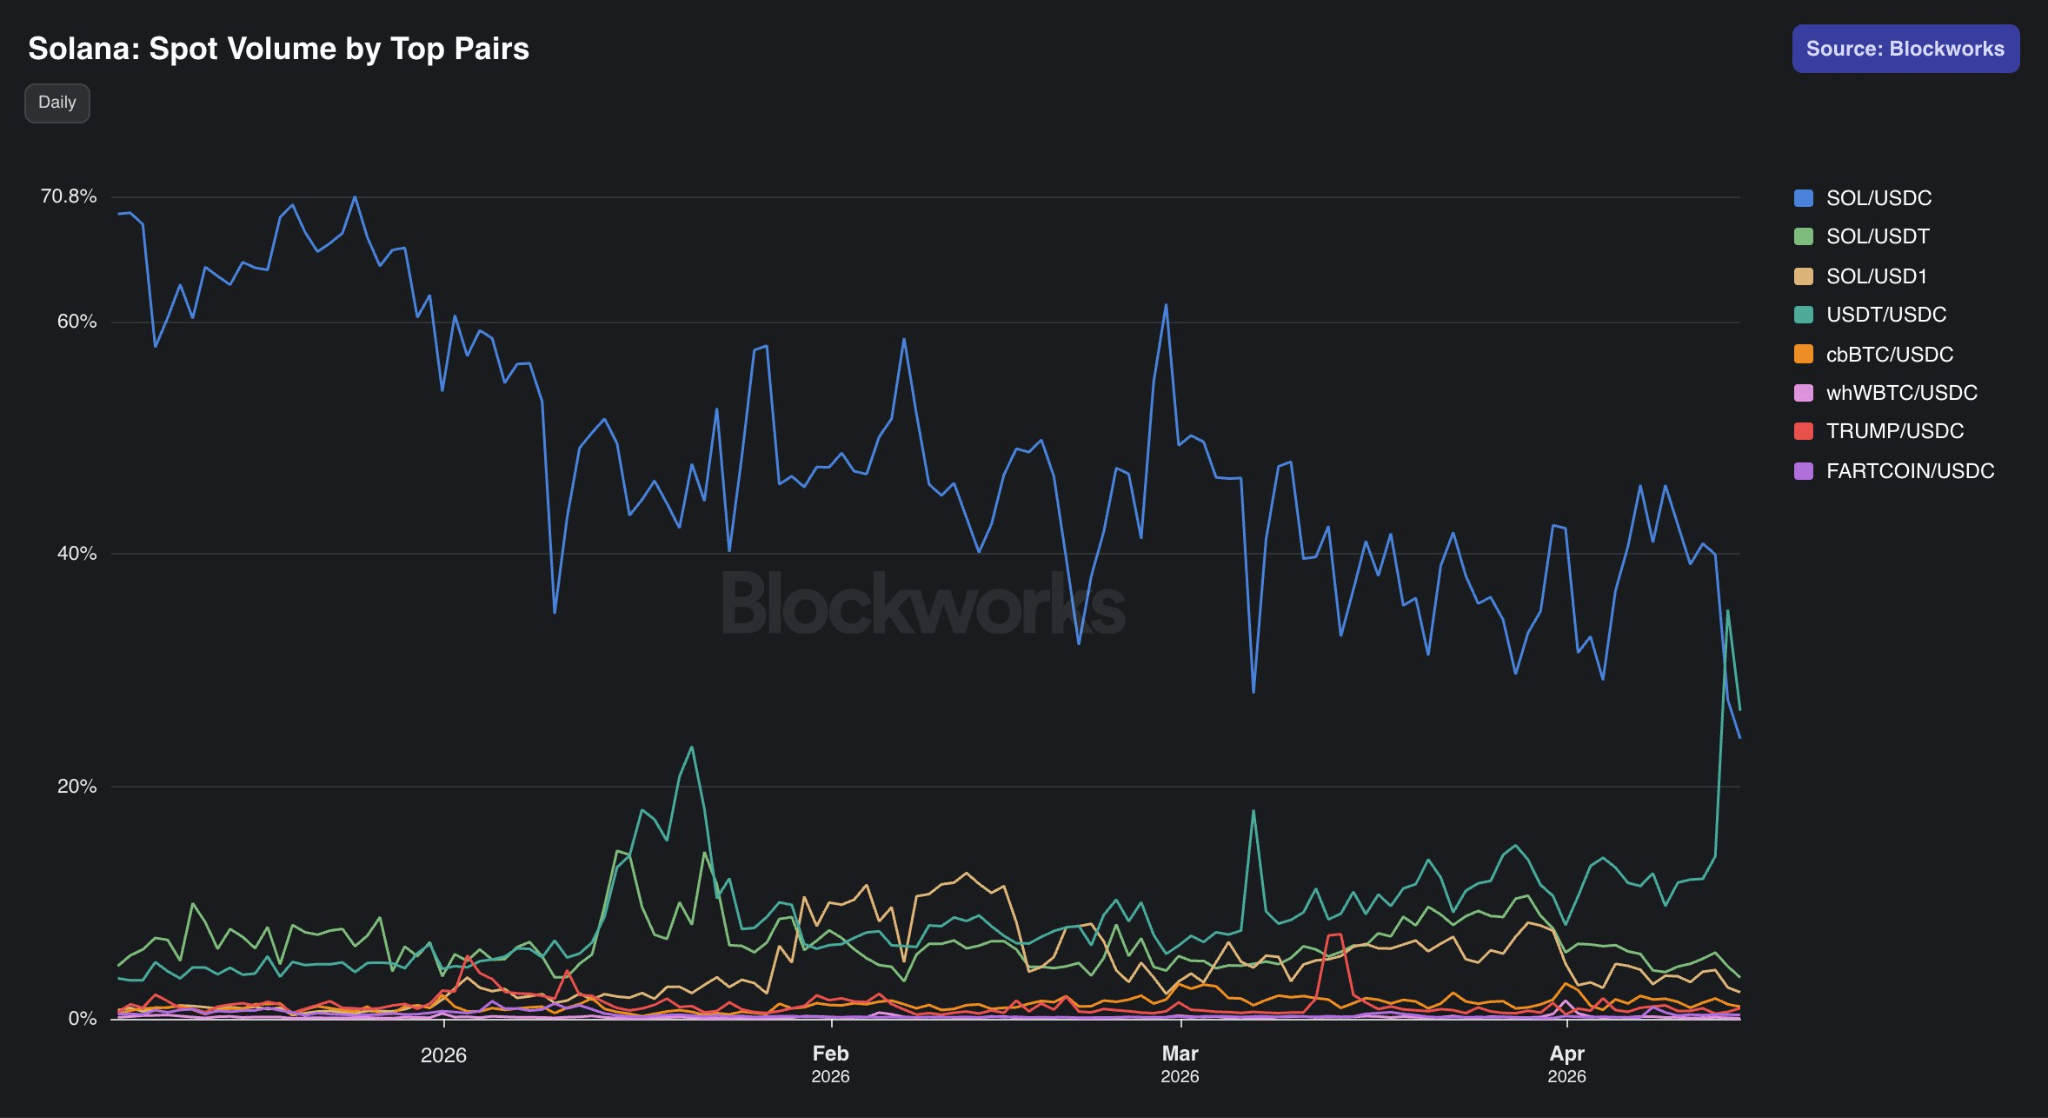Toggle SOL/USD1 legend text
The width and height of the screenshot is (2048, 1118).
[1876, 276]
